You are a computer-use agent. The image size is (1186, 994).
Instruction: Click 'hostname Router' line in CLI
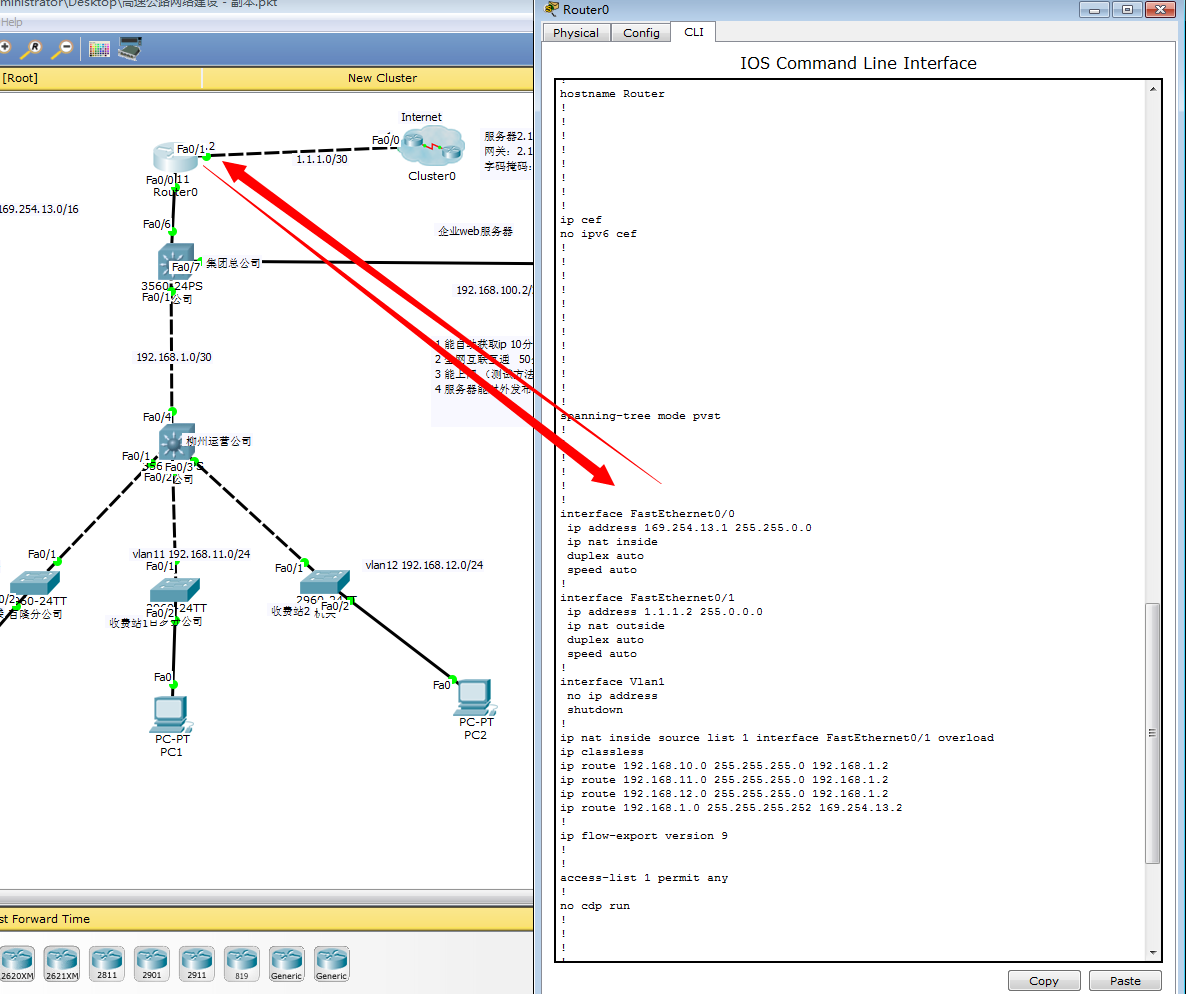point(612,94)
